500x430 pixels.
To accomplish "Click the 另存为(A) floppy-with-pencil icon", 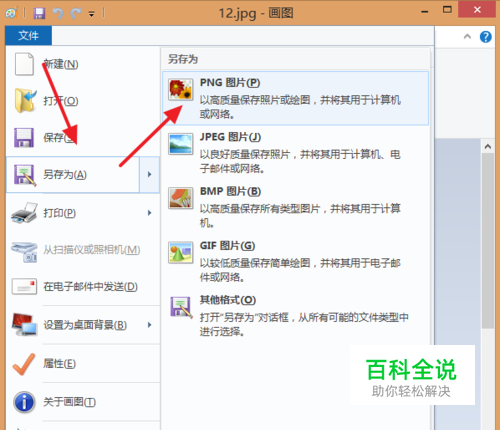I will pos(25,175).
